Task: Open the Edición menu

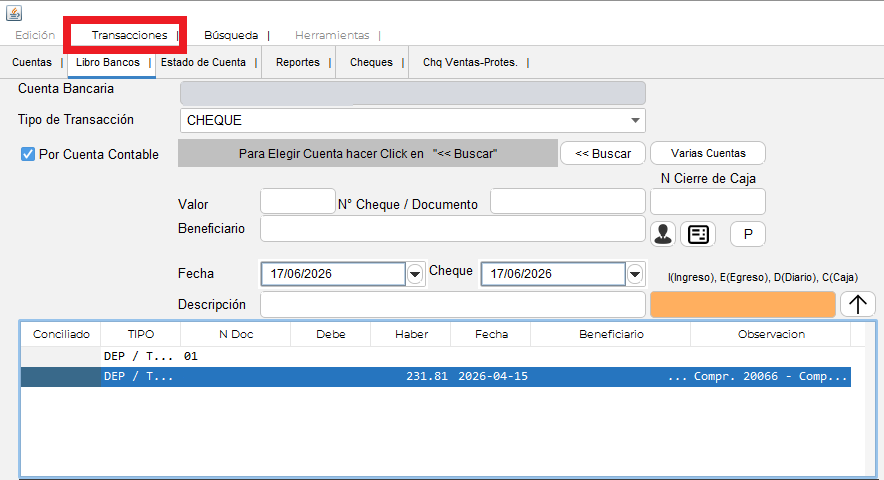Action: 35,35
